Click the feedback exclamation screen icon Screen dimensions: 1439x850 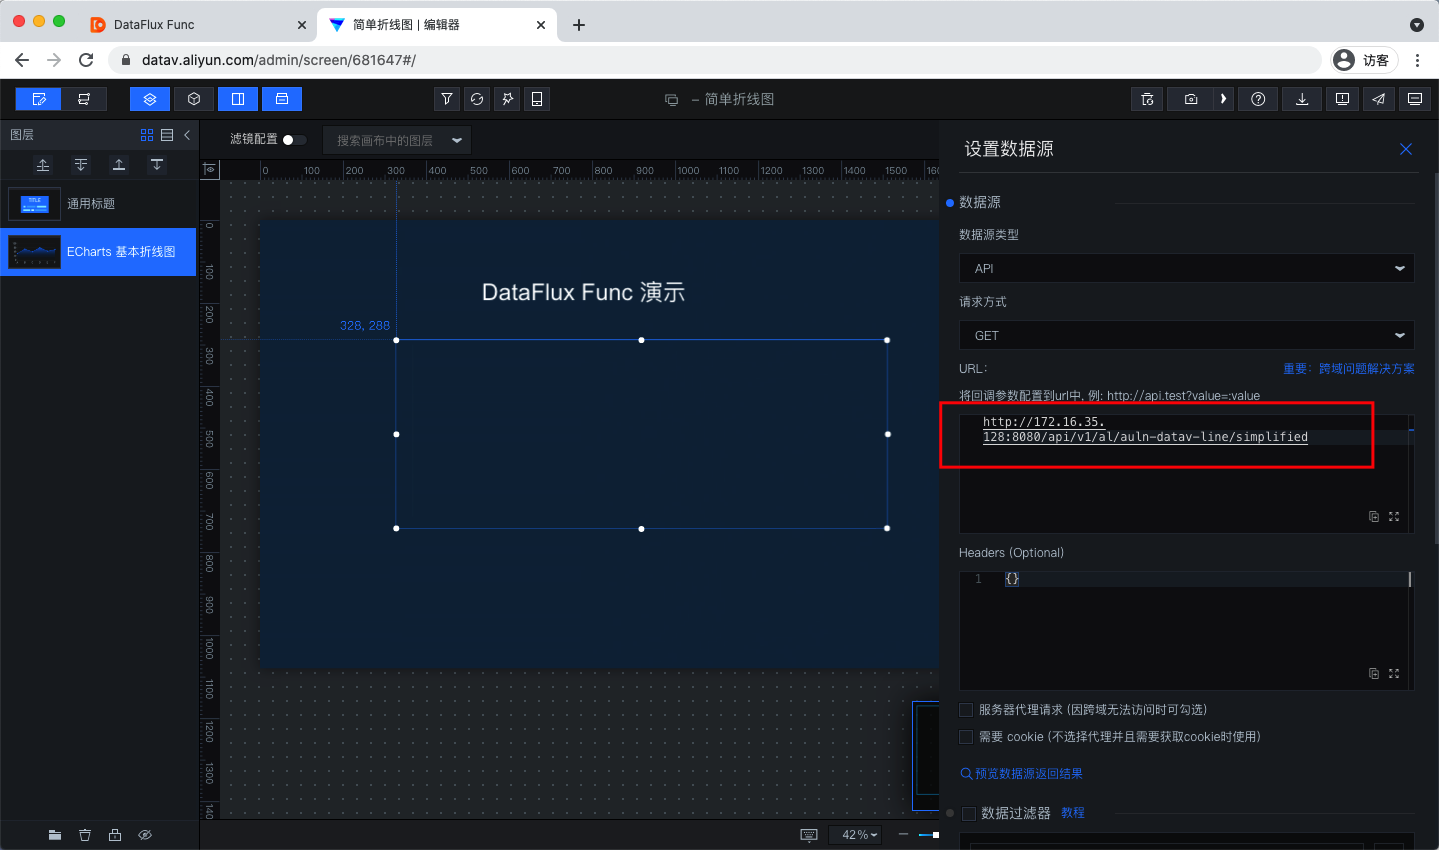(1342, 99)
